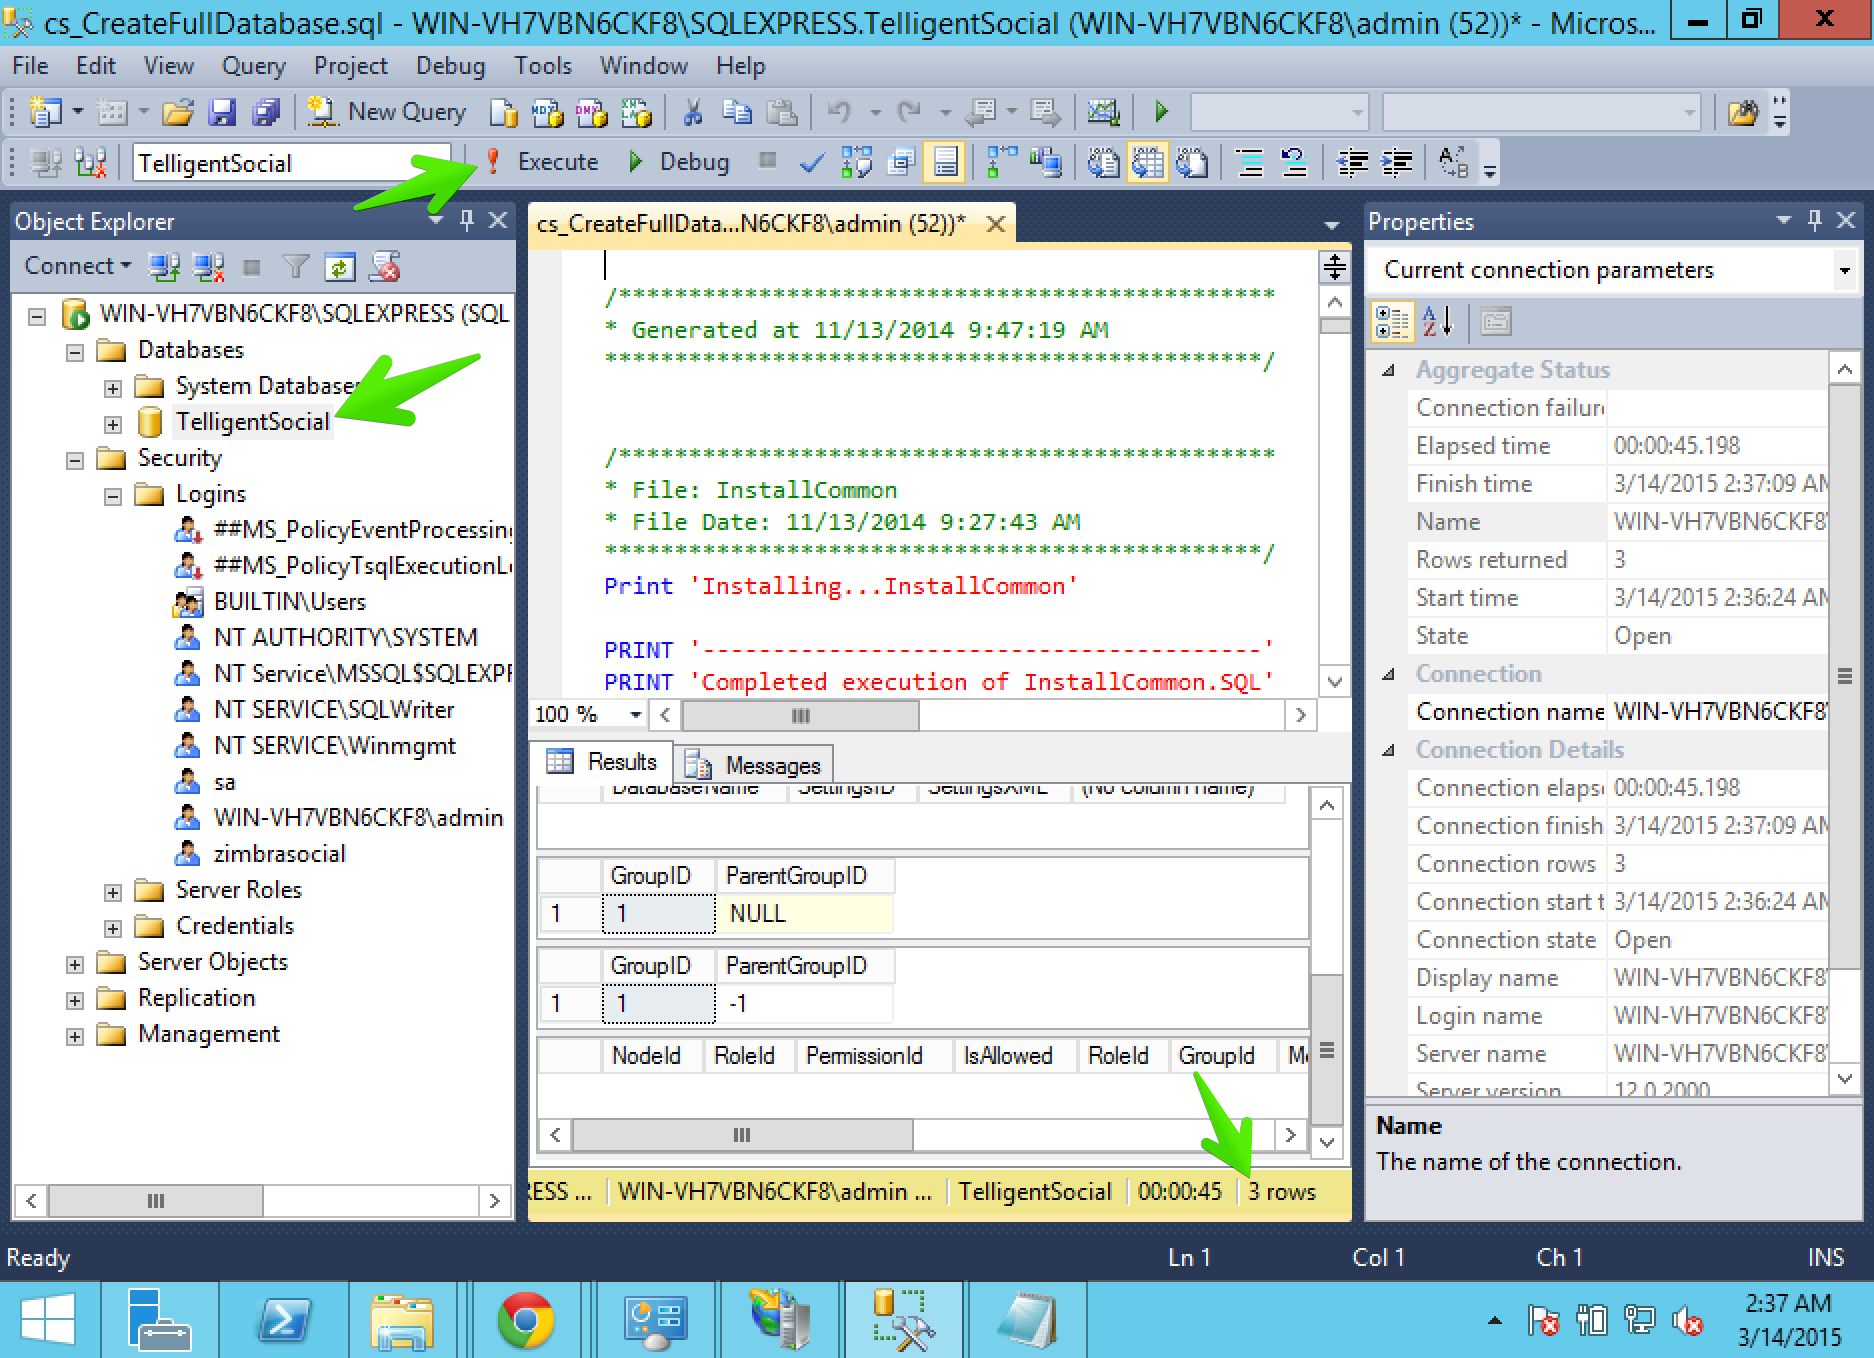Click the Copy icon in the toolbar
Image resolution: width=1874 pixels, height=1358 pixels.
tap(736, 112)
